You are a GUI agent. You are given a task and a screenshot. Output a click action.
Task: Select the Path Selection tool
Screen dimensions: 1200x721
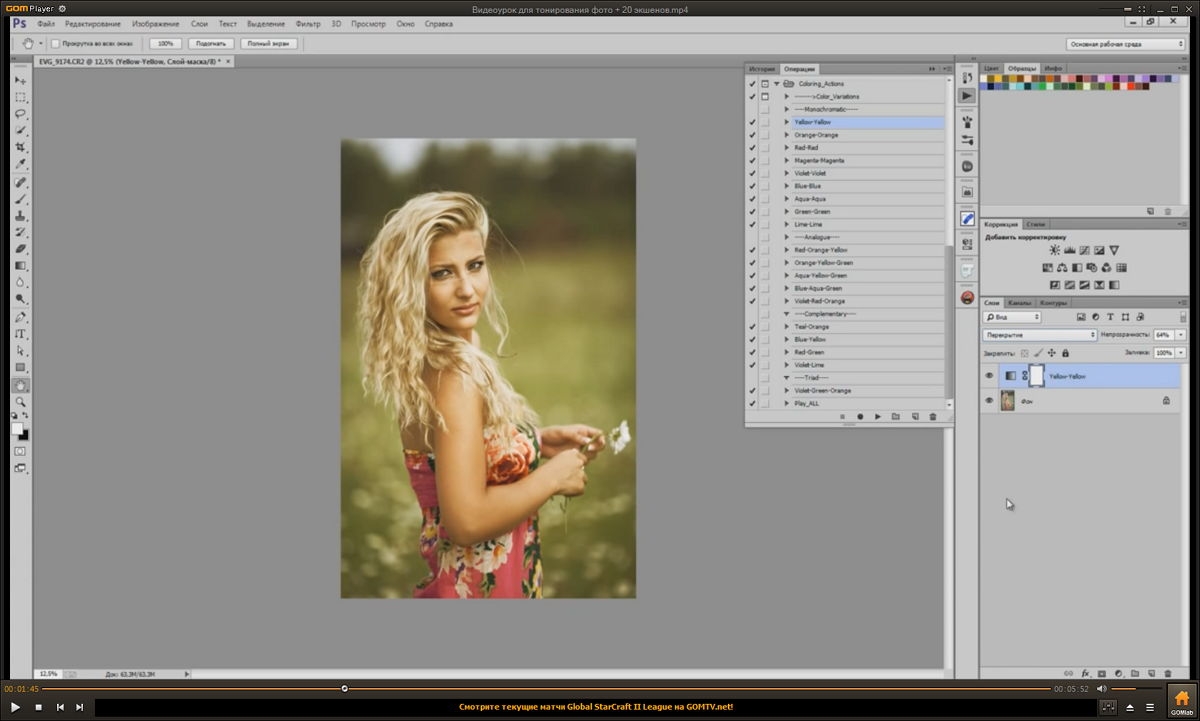[x=21, y=351]
